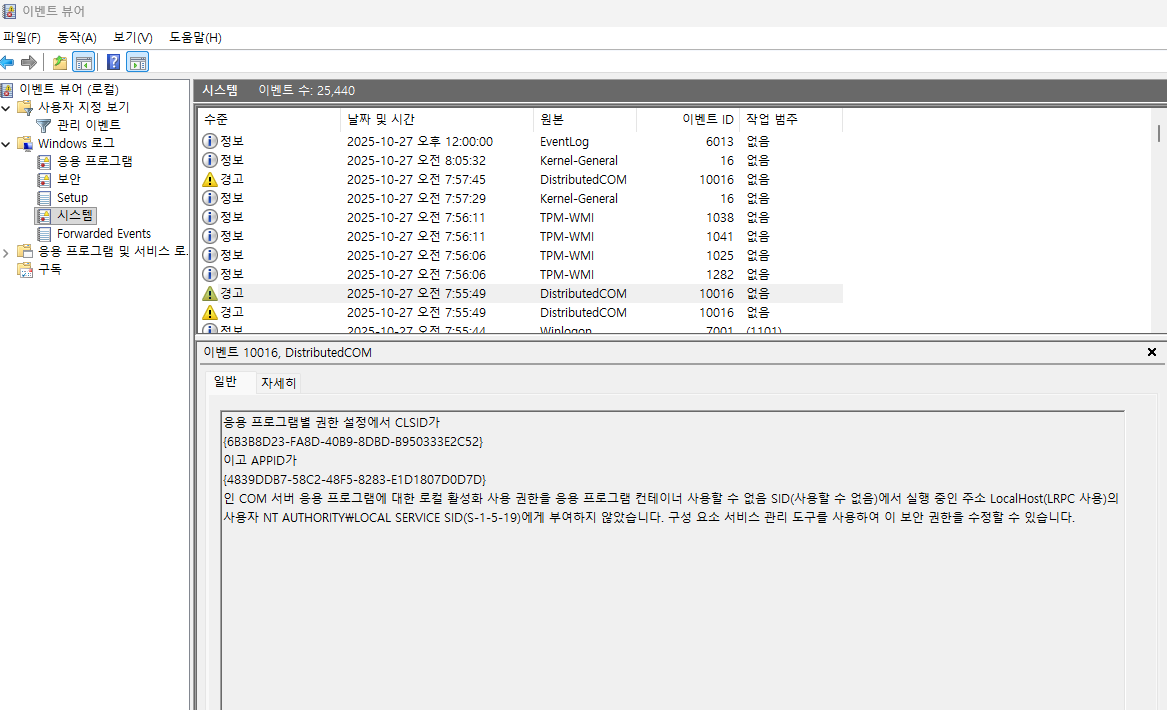
Task: Click info icon on EventLog 6013 row
Action: (210, 141)
